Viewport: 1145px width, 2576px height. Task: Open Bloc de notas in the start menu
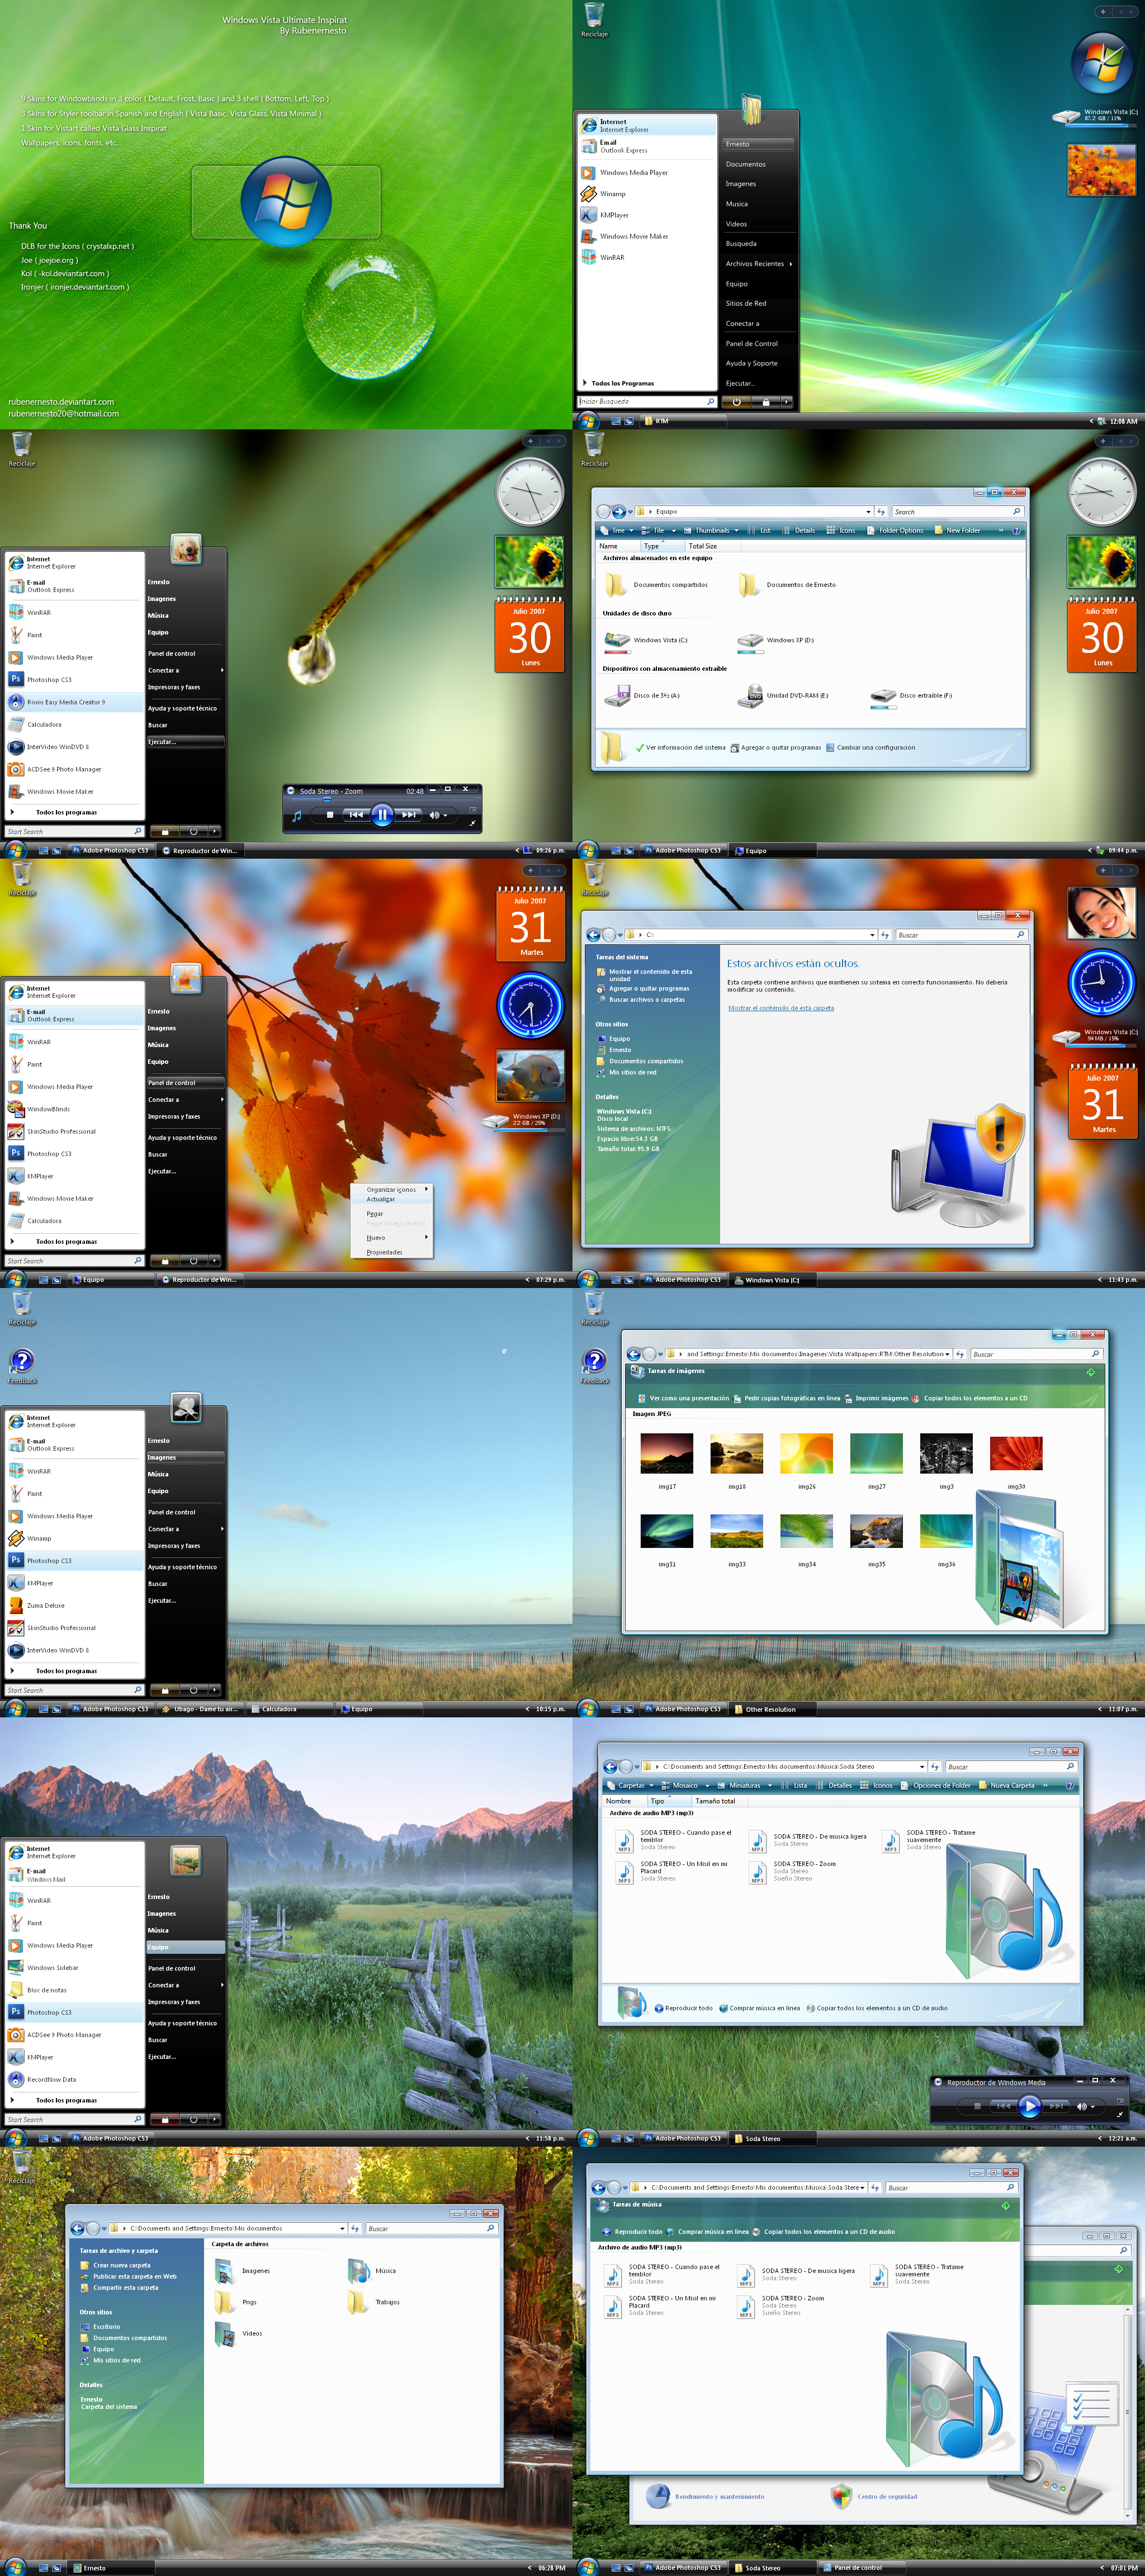pos(75,1990)
